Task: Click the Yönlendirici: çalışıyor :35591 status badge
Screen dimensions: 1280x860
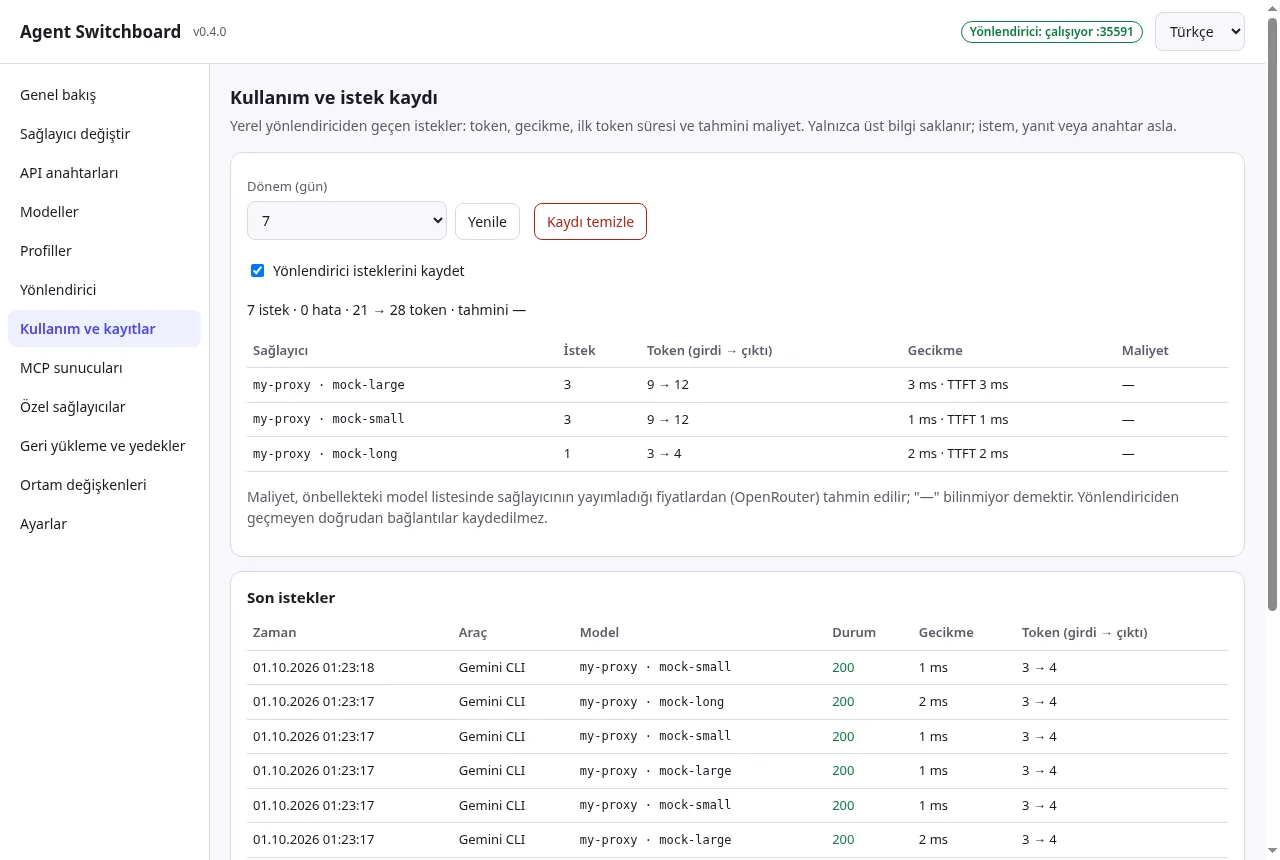Action: (1051, 32)
